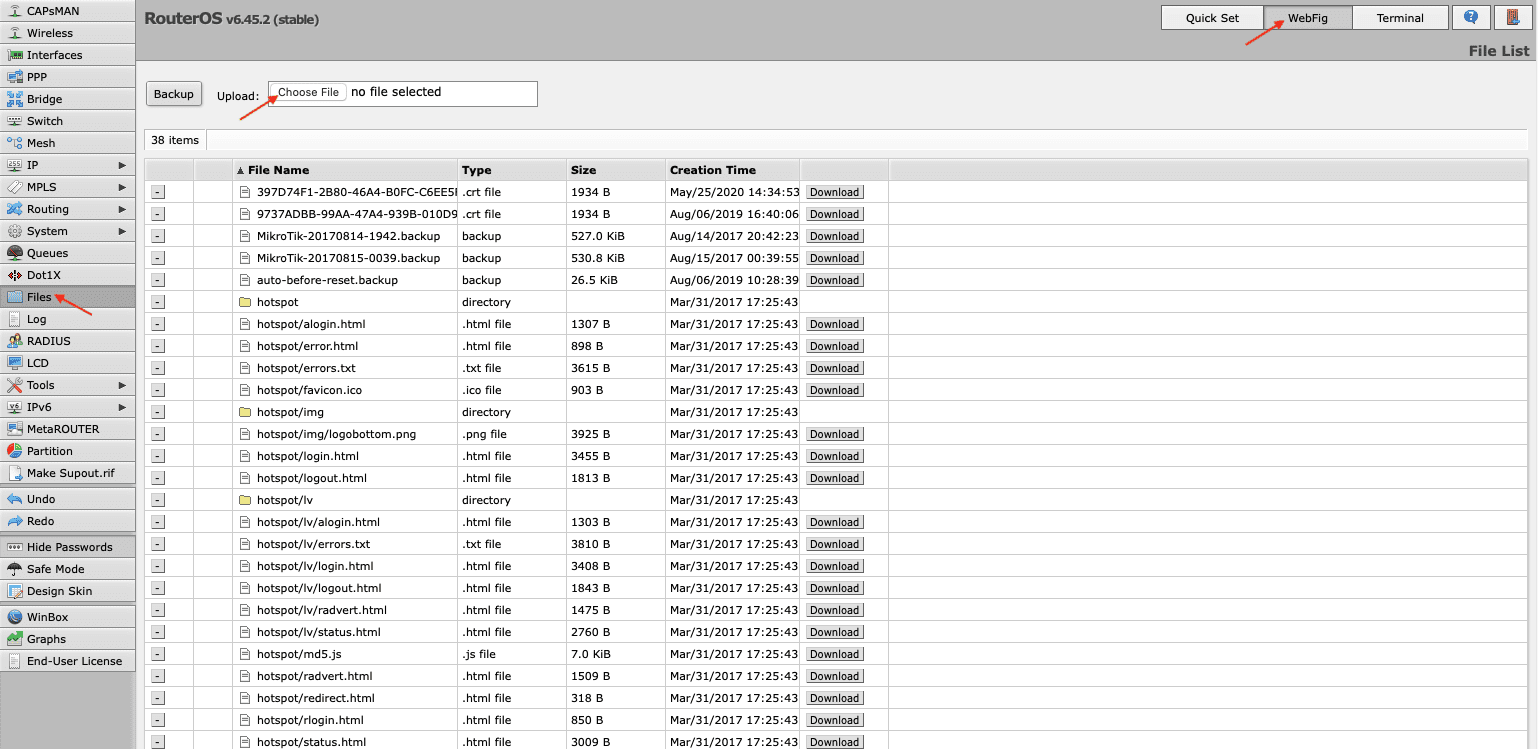
Task: Click the Backup button
Action: [x=174, y=94]
